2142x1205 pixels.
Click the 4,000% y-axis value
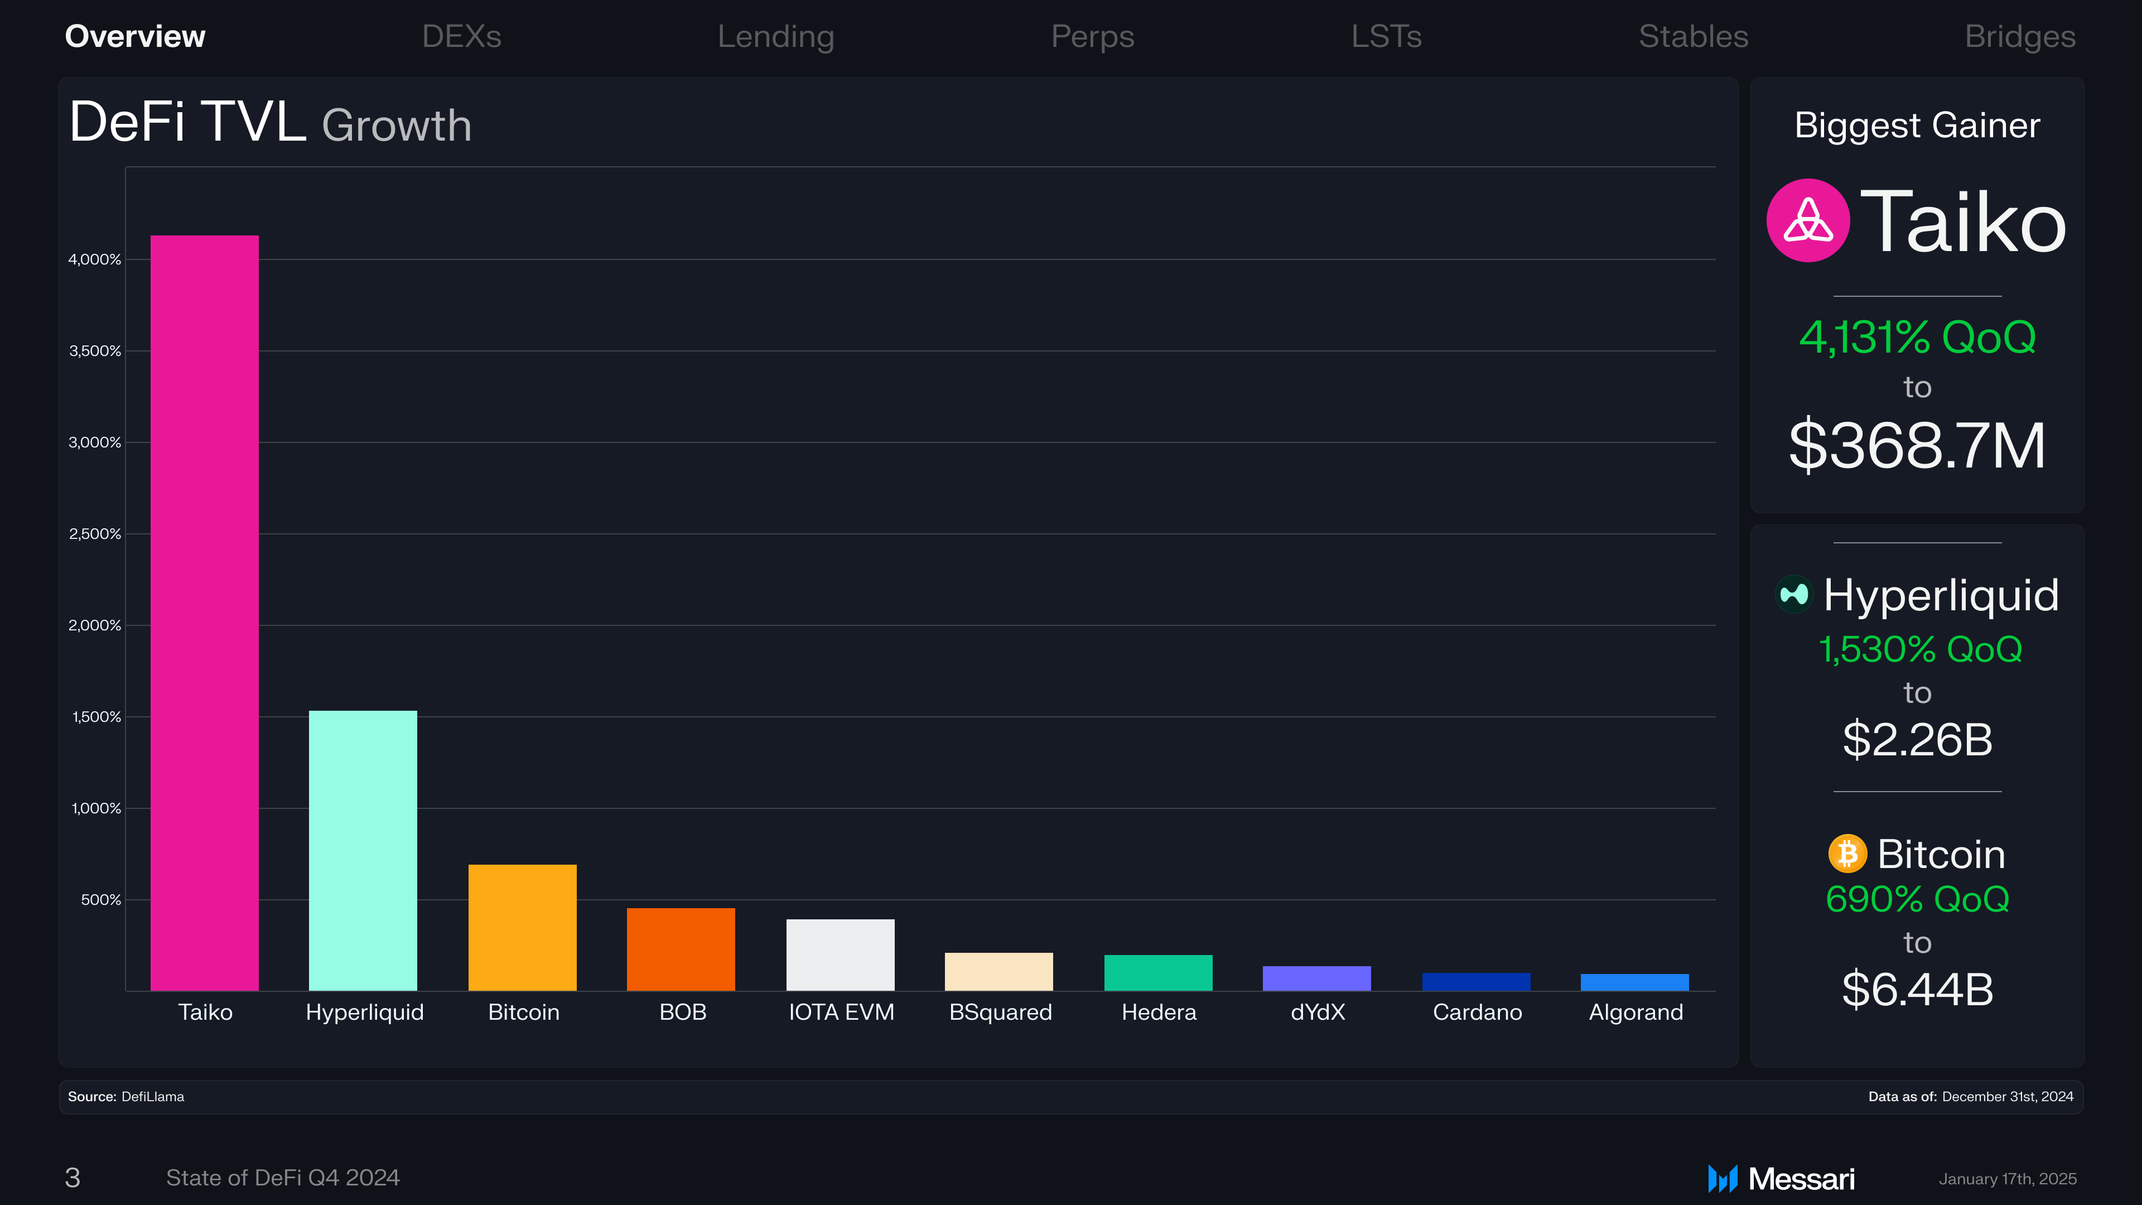coord(94,259)
